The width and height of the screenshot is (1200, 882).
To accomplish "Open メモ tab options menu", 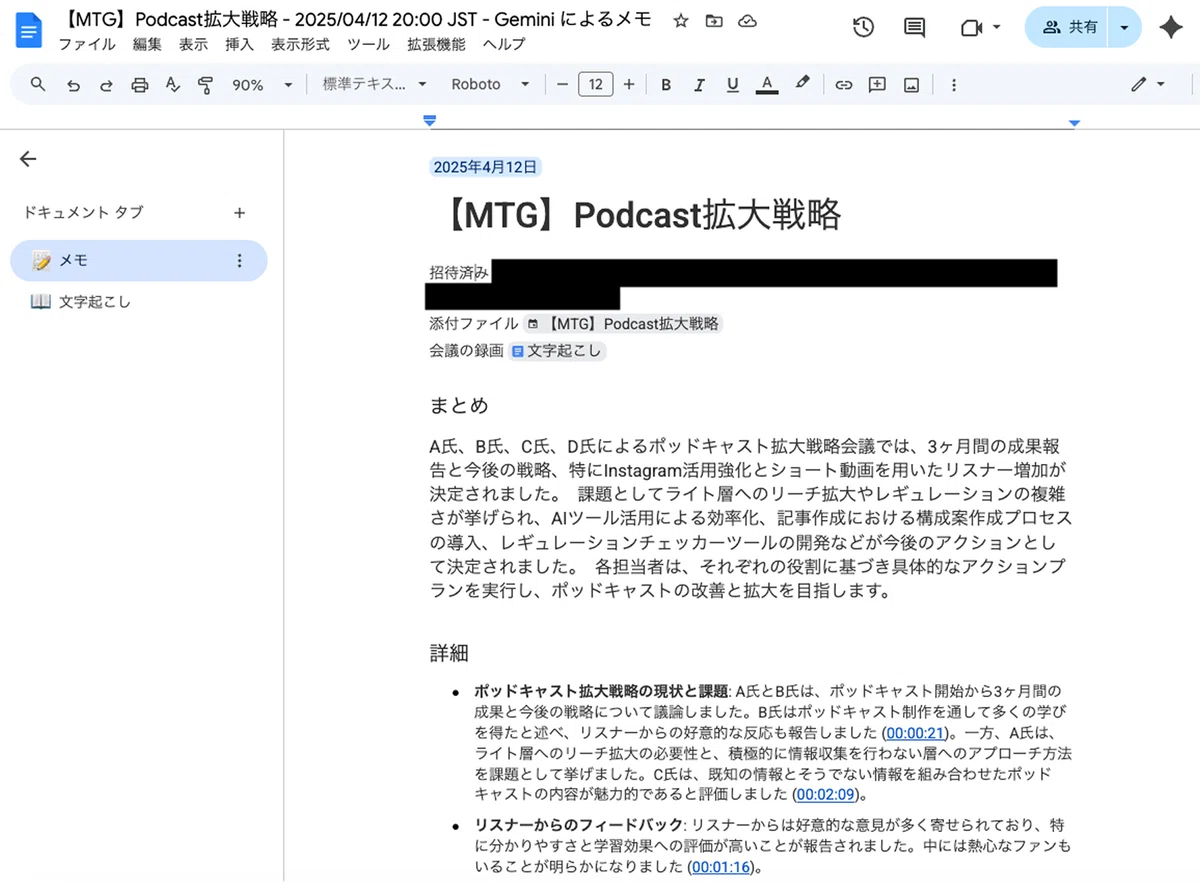I will point(239,261).
